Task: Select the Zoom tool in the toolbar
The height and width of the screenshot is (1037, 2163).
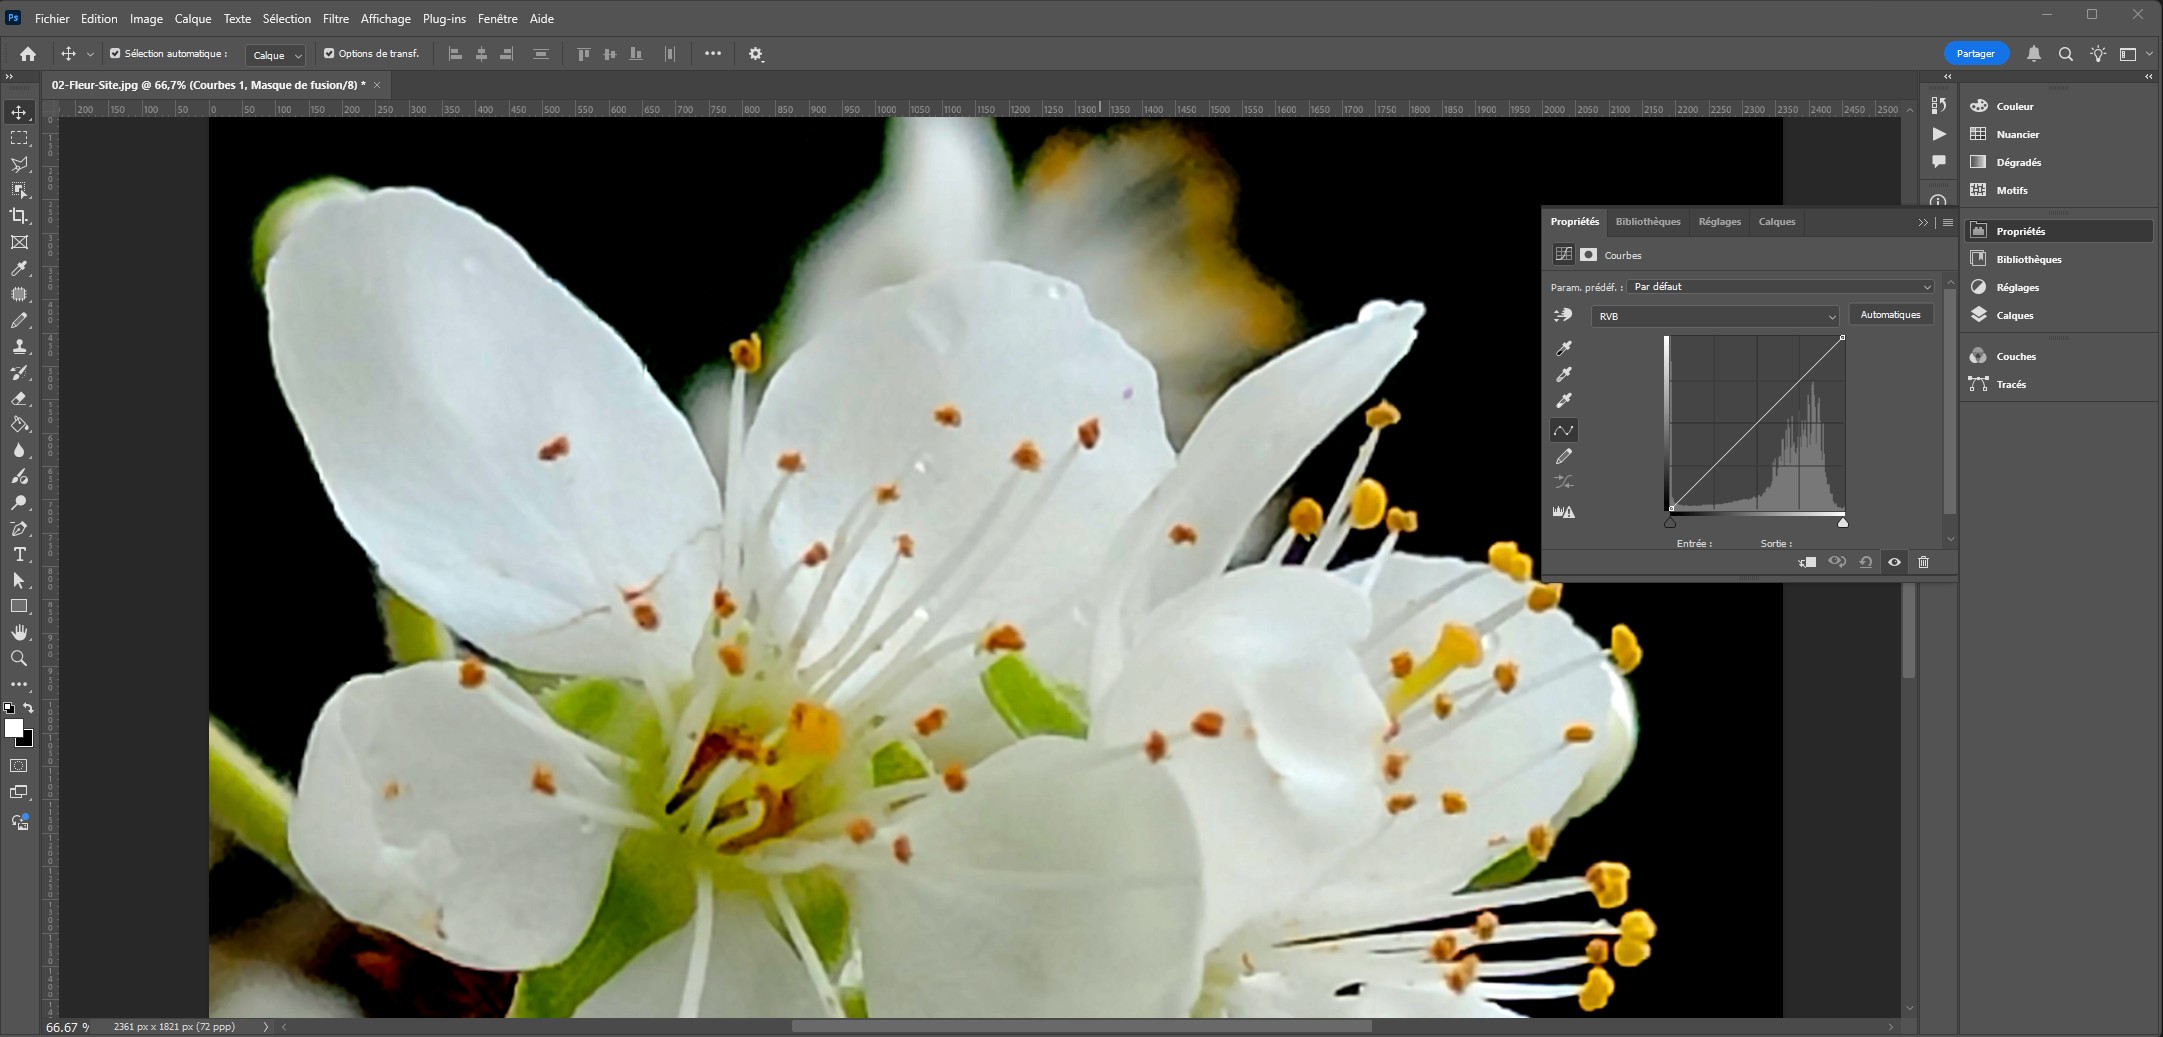Action: click(x=19, y=658)
